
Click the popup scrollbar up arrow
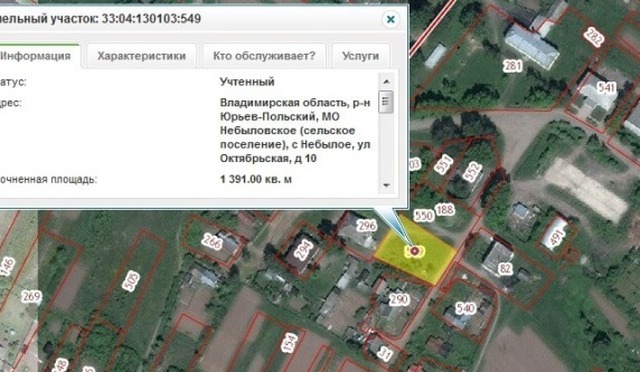(x=386, y=82)
